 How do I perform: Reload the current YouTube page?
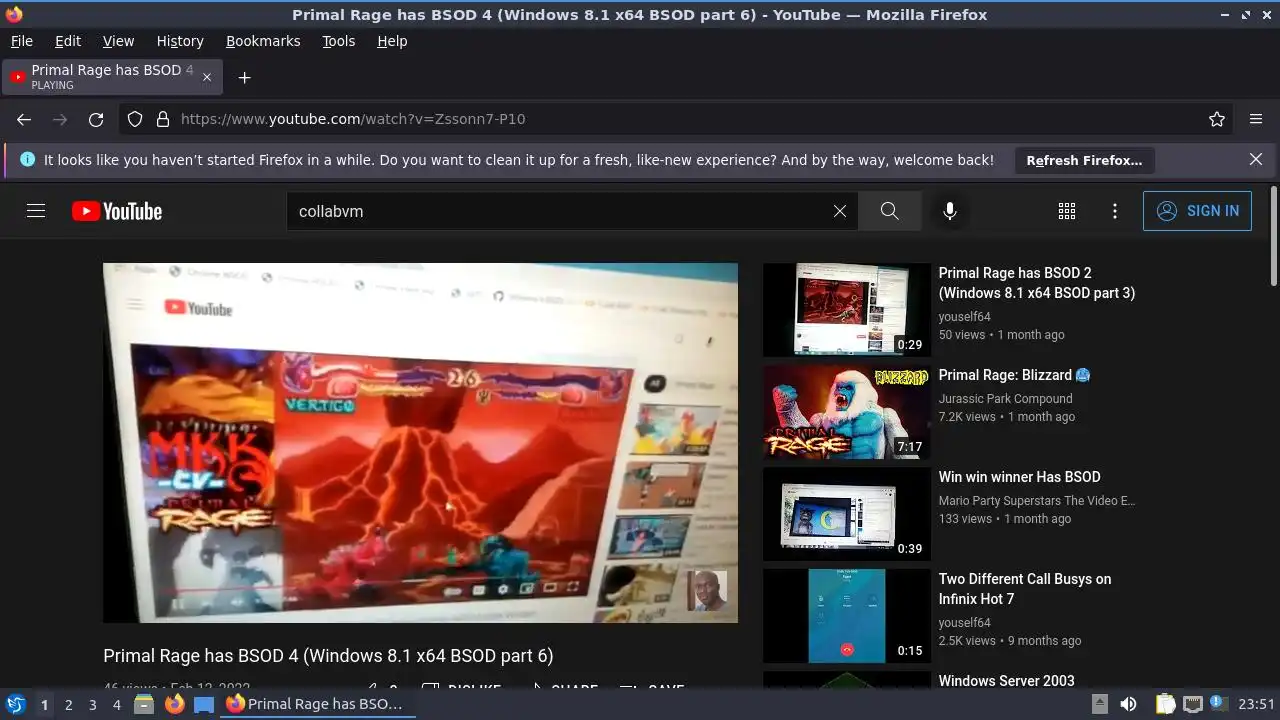coord(96,119)
